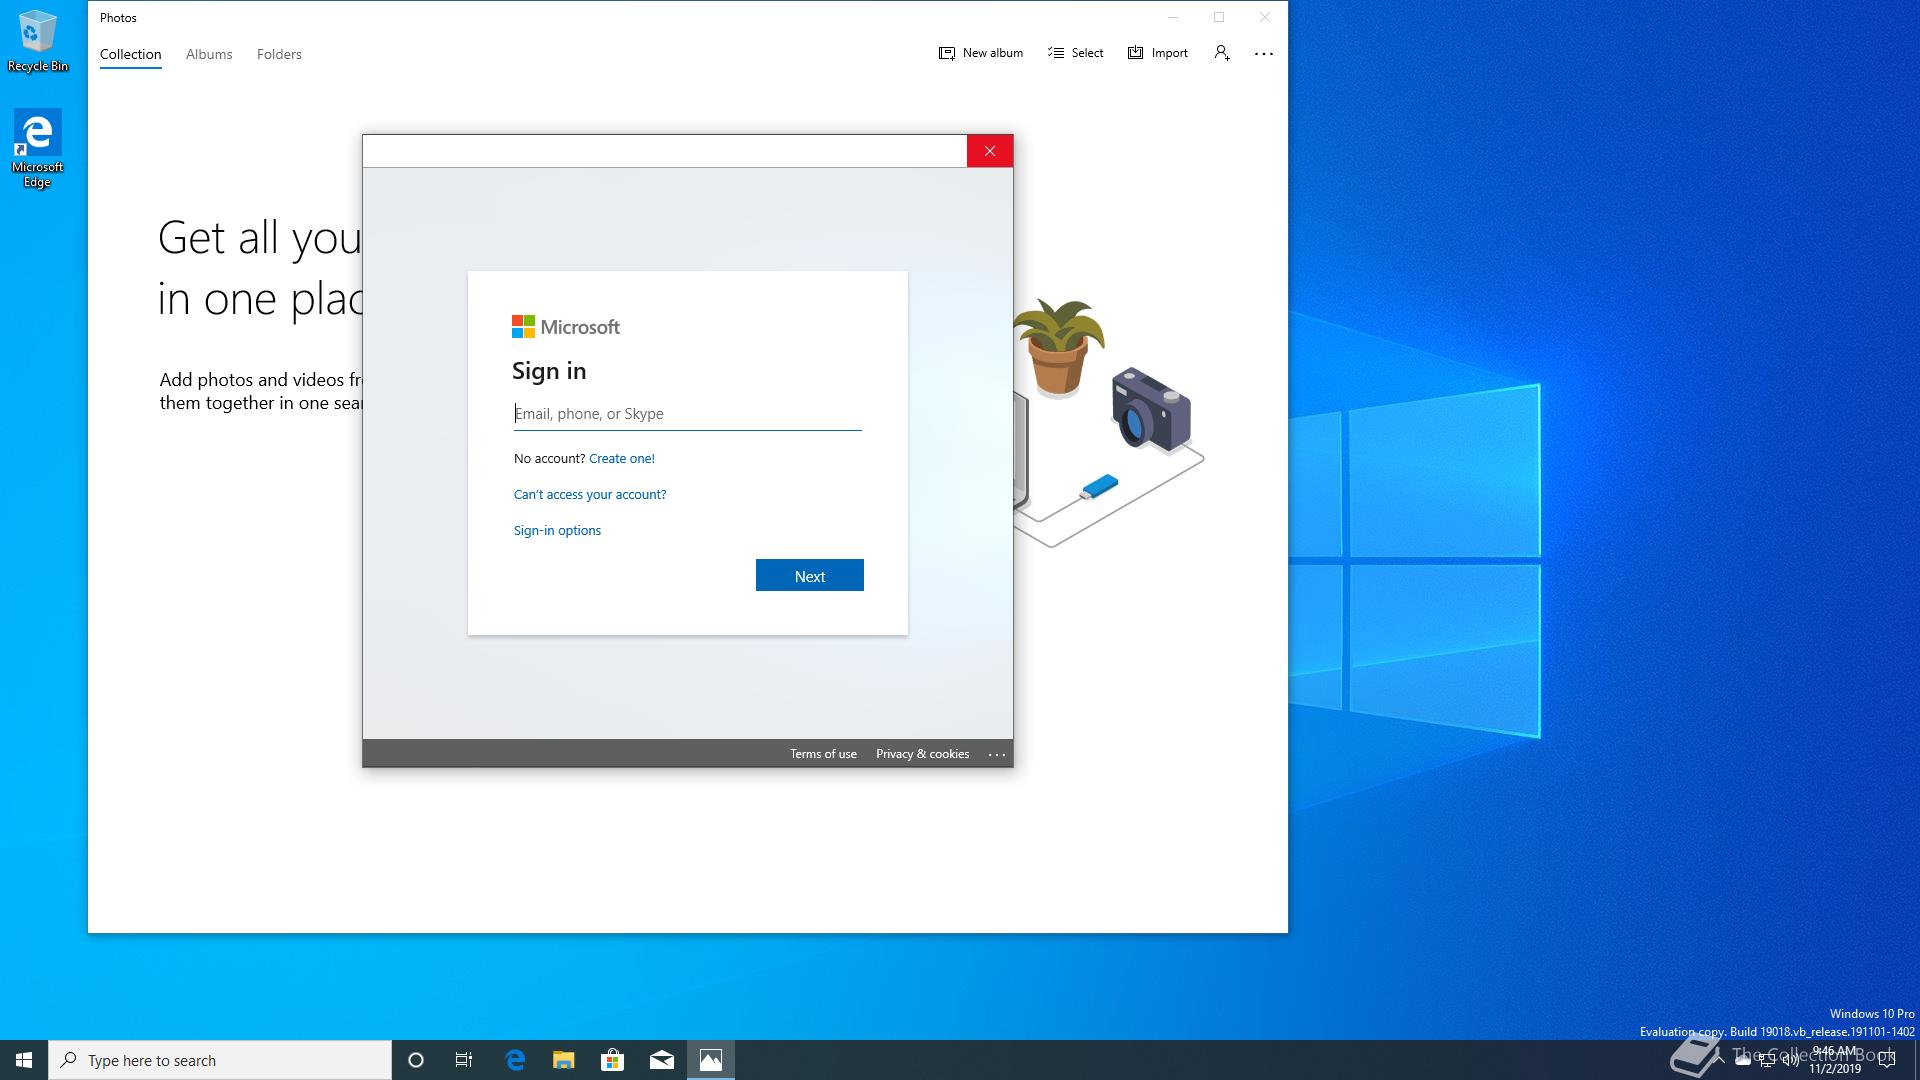Open the Privacy & cookies link
1920x1080 pixels.
922,754
